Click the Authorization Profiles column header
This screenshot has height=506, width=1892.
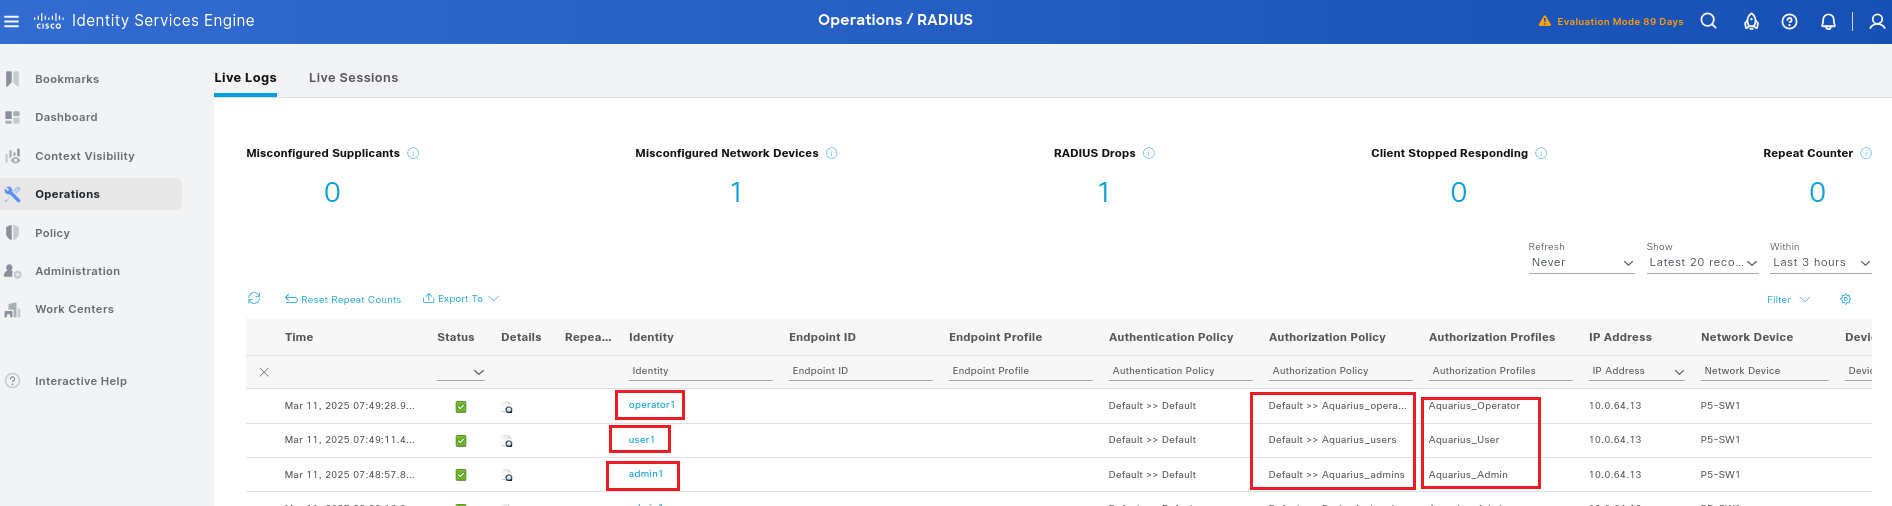1492,337
